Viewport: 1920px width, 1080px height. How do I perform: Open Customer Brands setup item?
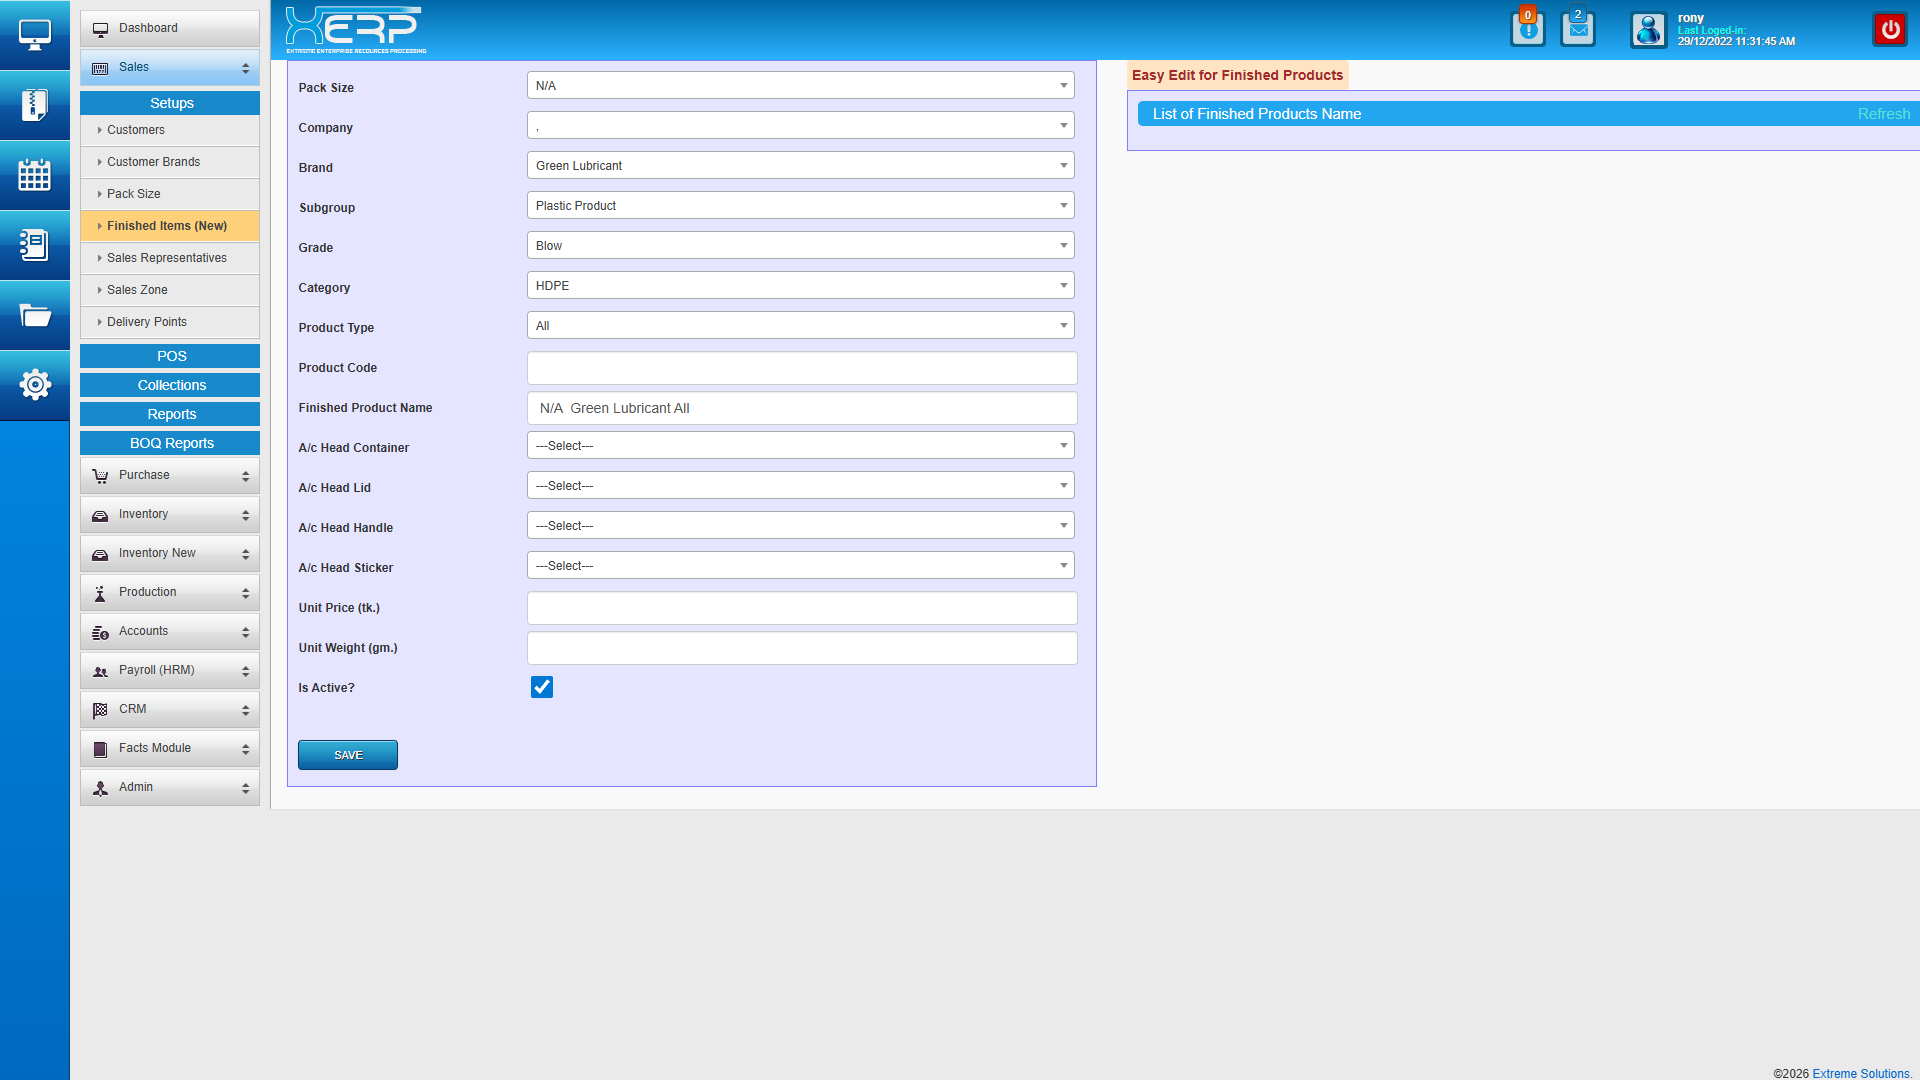(x=153, y=162)
